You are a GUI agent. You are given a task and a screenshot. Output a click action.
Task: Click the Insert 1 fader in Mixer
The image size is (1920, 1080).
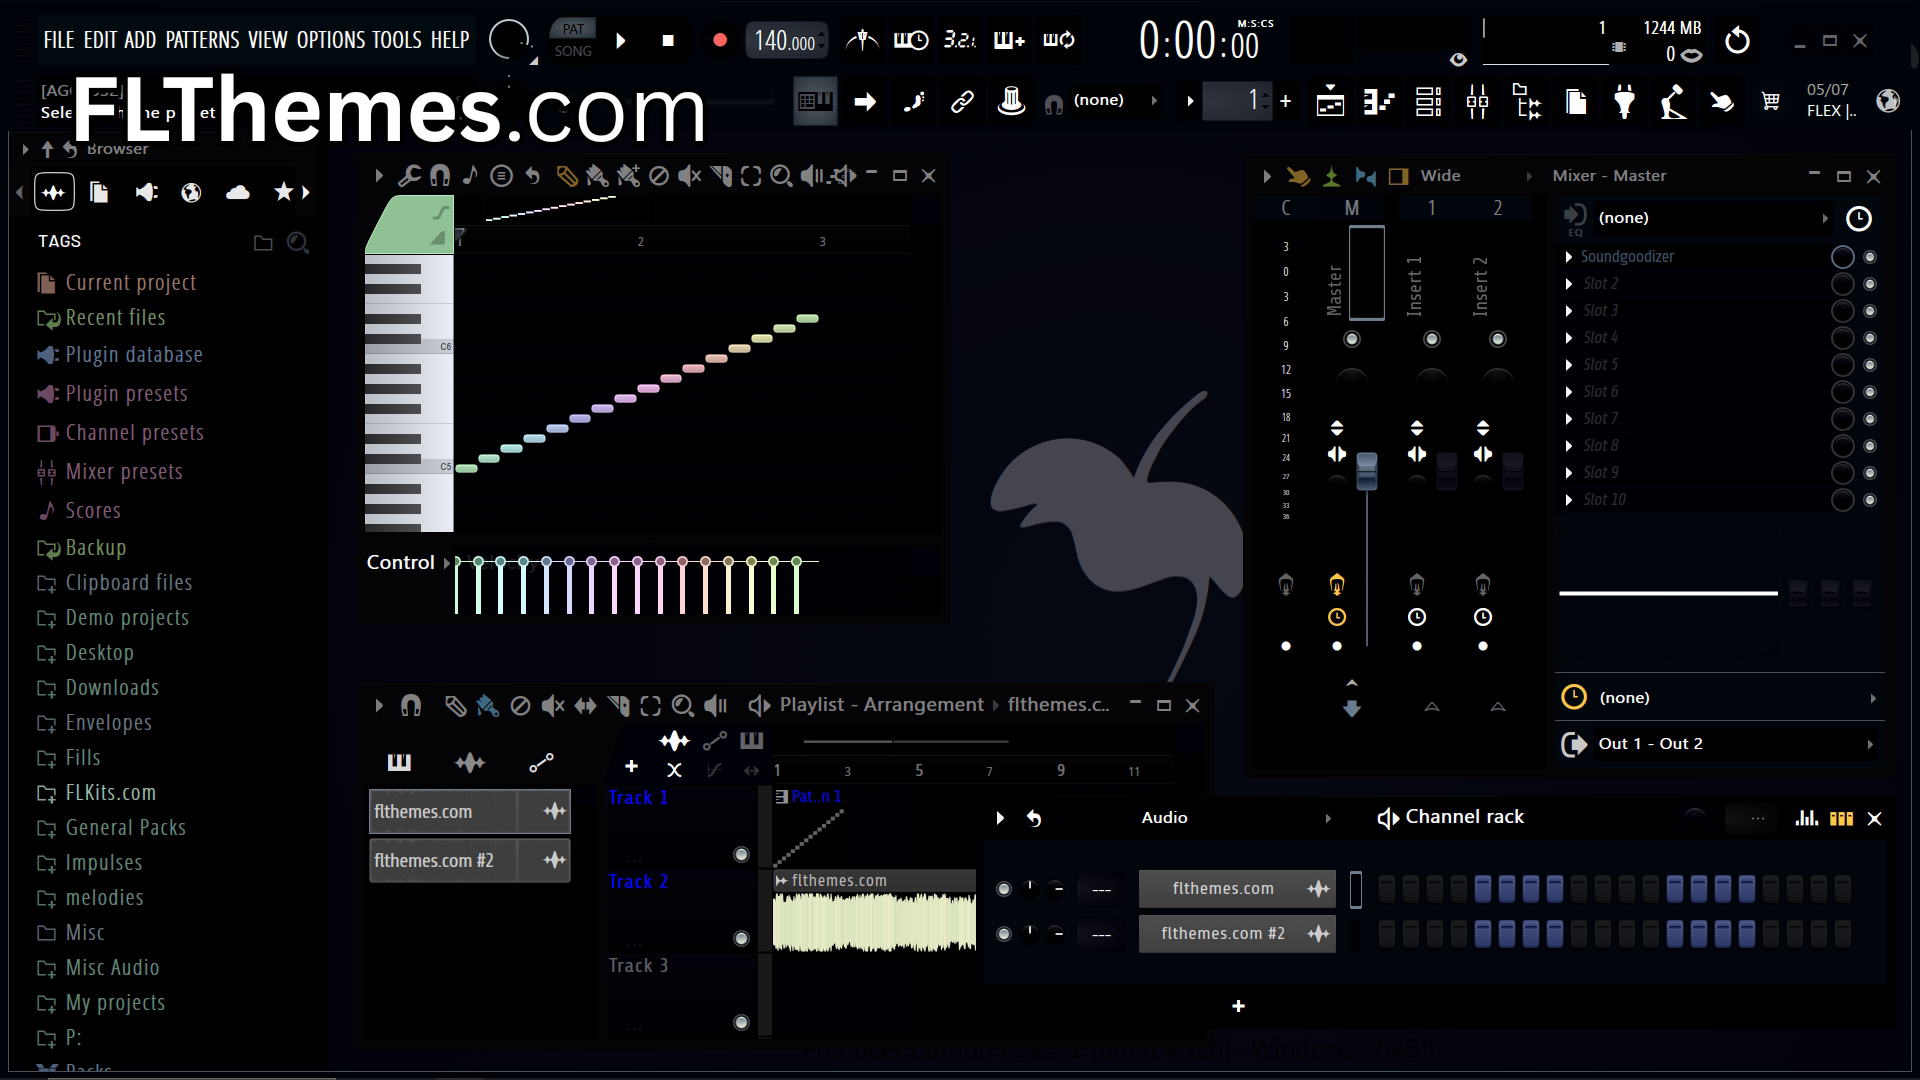pos(1447,471)
